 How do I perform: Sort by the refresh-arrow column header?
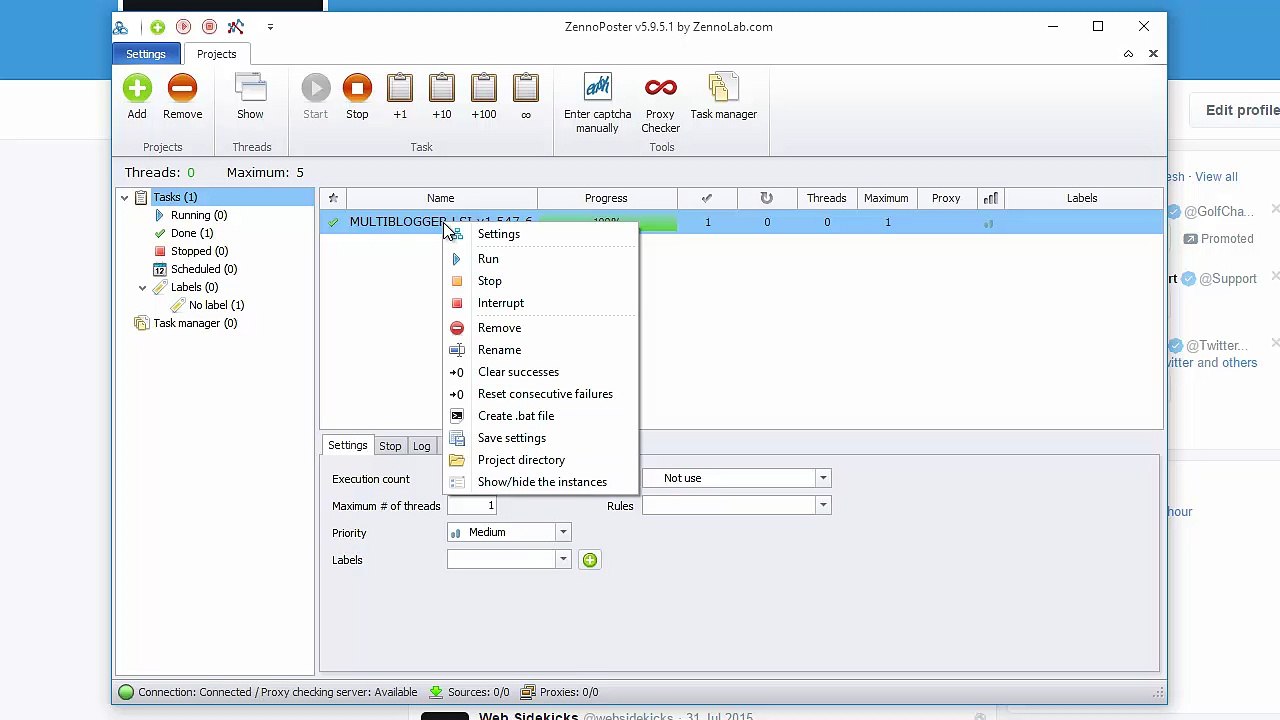[767, 198]
